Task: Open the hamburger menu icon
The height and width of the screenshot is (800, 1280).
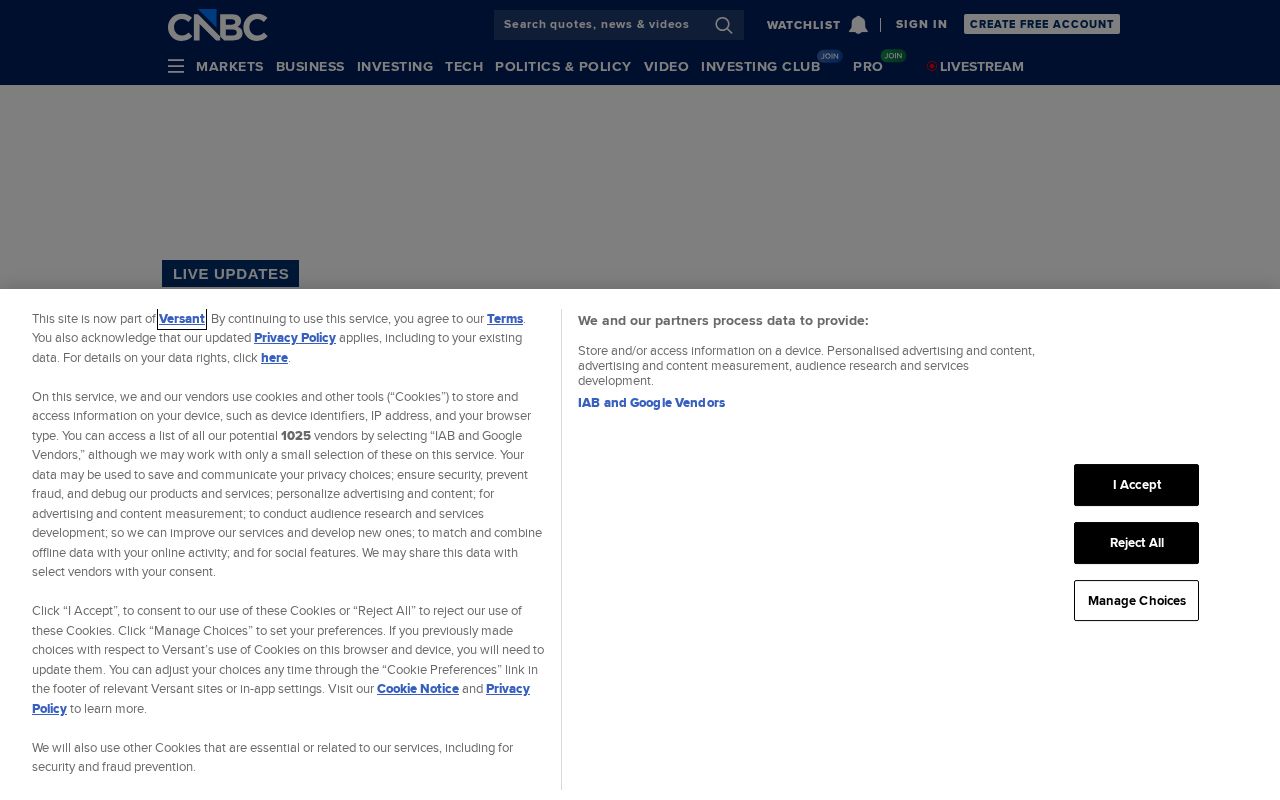Action: (176, 66)
